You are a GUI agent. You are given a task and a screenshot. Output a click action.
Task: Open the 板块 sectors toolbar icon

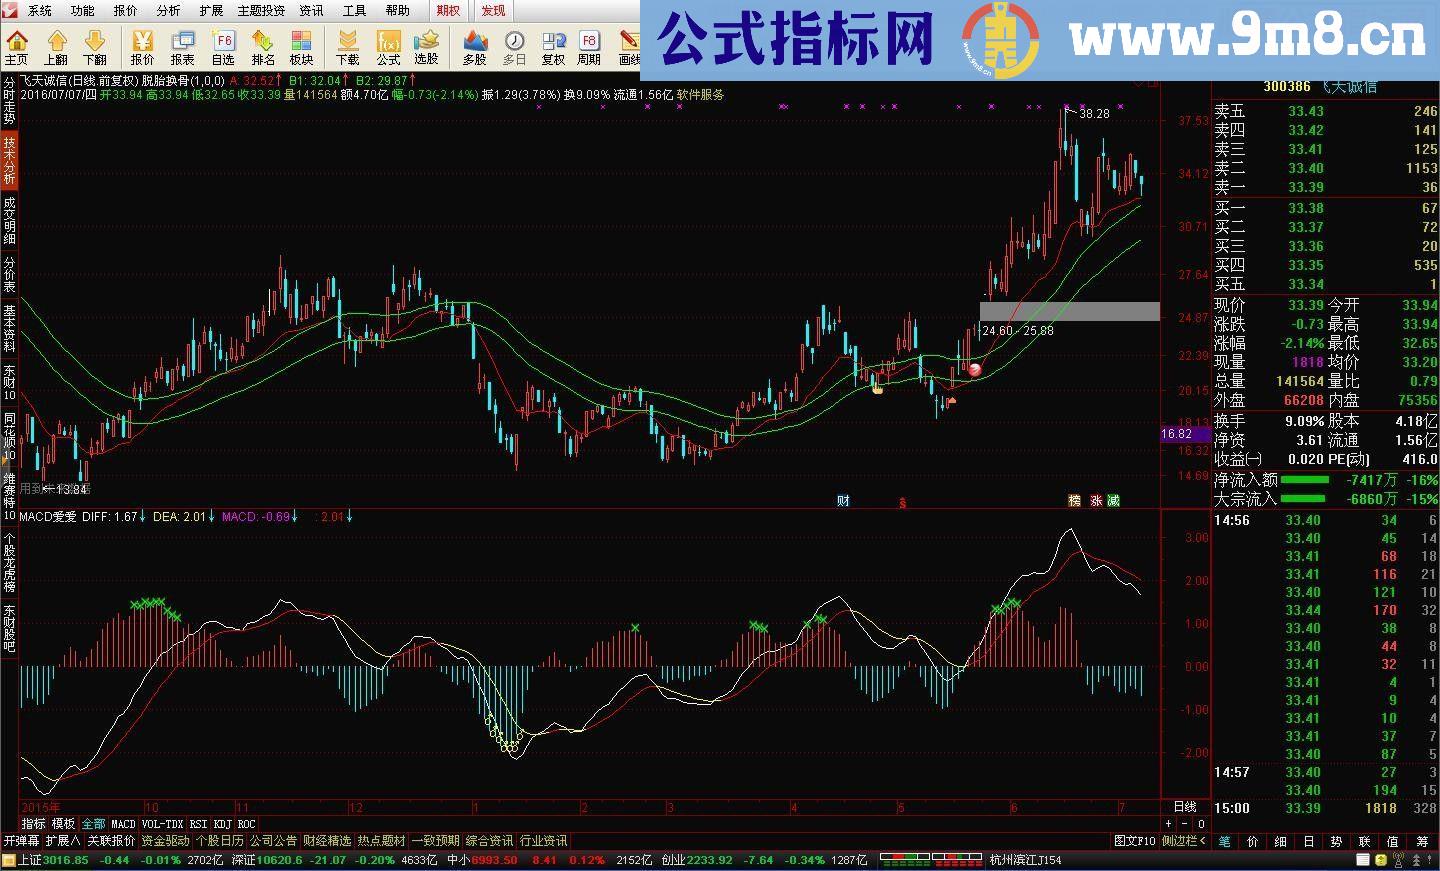[x=302, y=47]
